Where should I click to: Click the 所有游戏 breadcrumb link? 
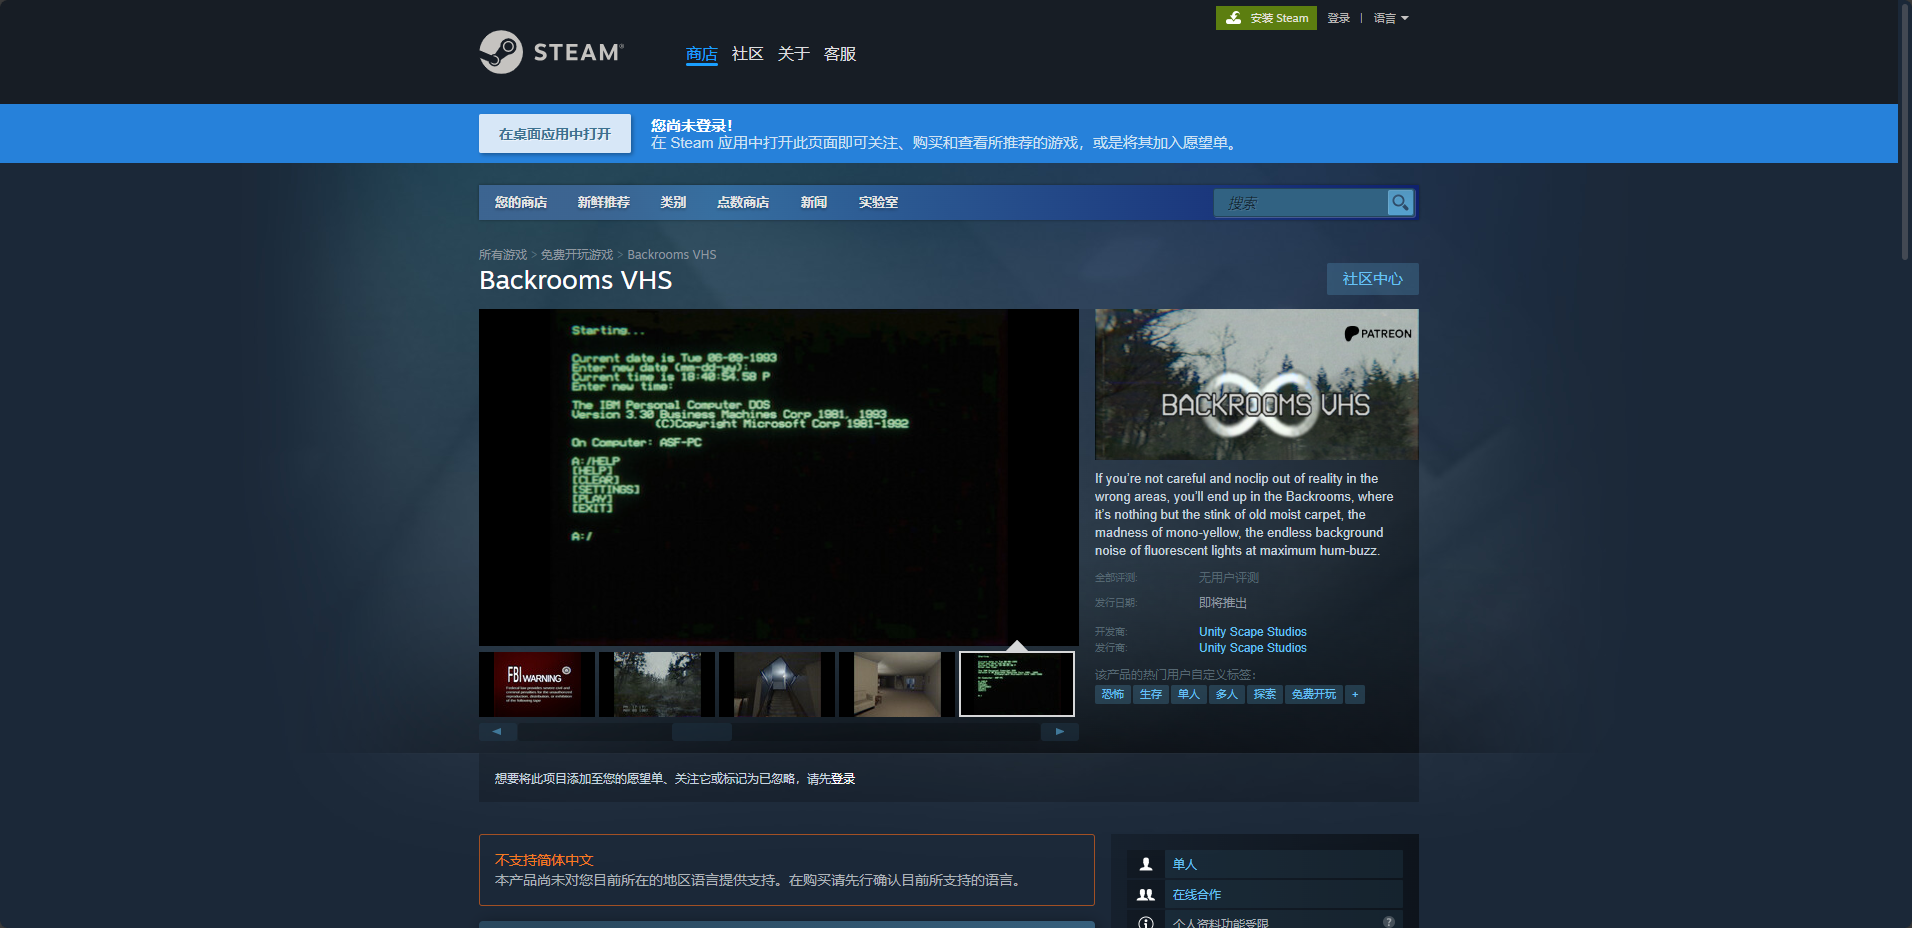[503, 255]
